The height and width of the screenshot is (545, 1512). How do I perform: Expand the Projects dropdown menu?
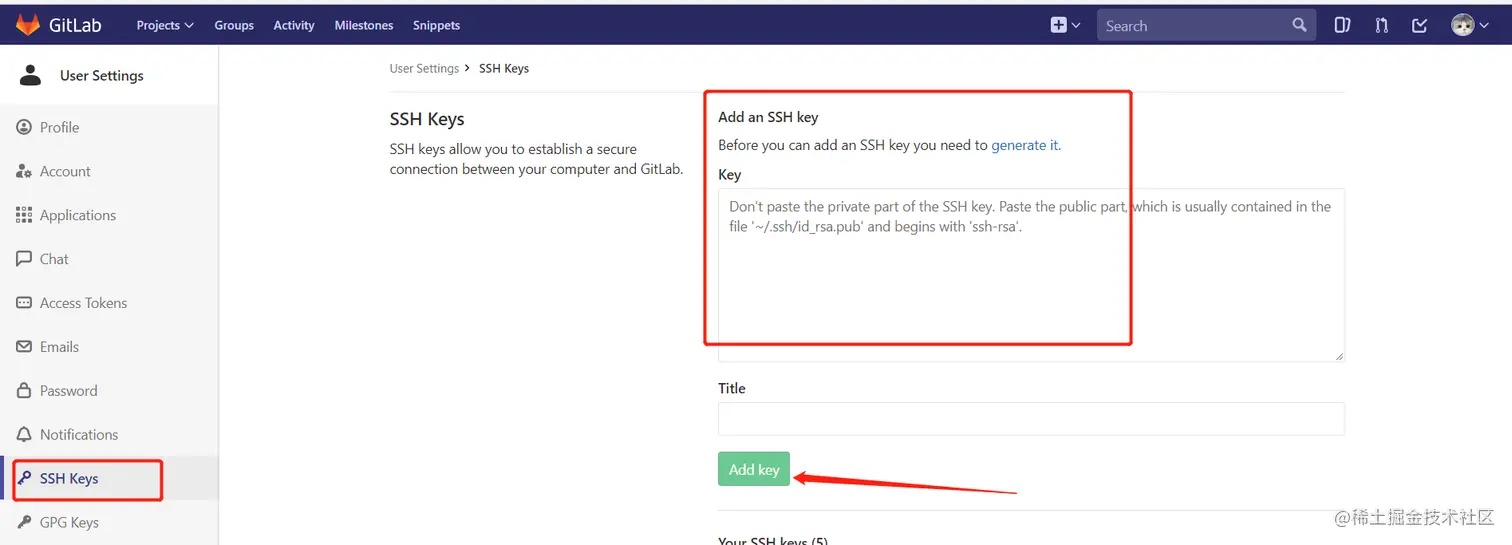pos(165,25)
